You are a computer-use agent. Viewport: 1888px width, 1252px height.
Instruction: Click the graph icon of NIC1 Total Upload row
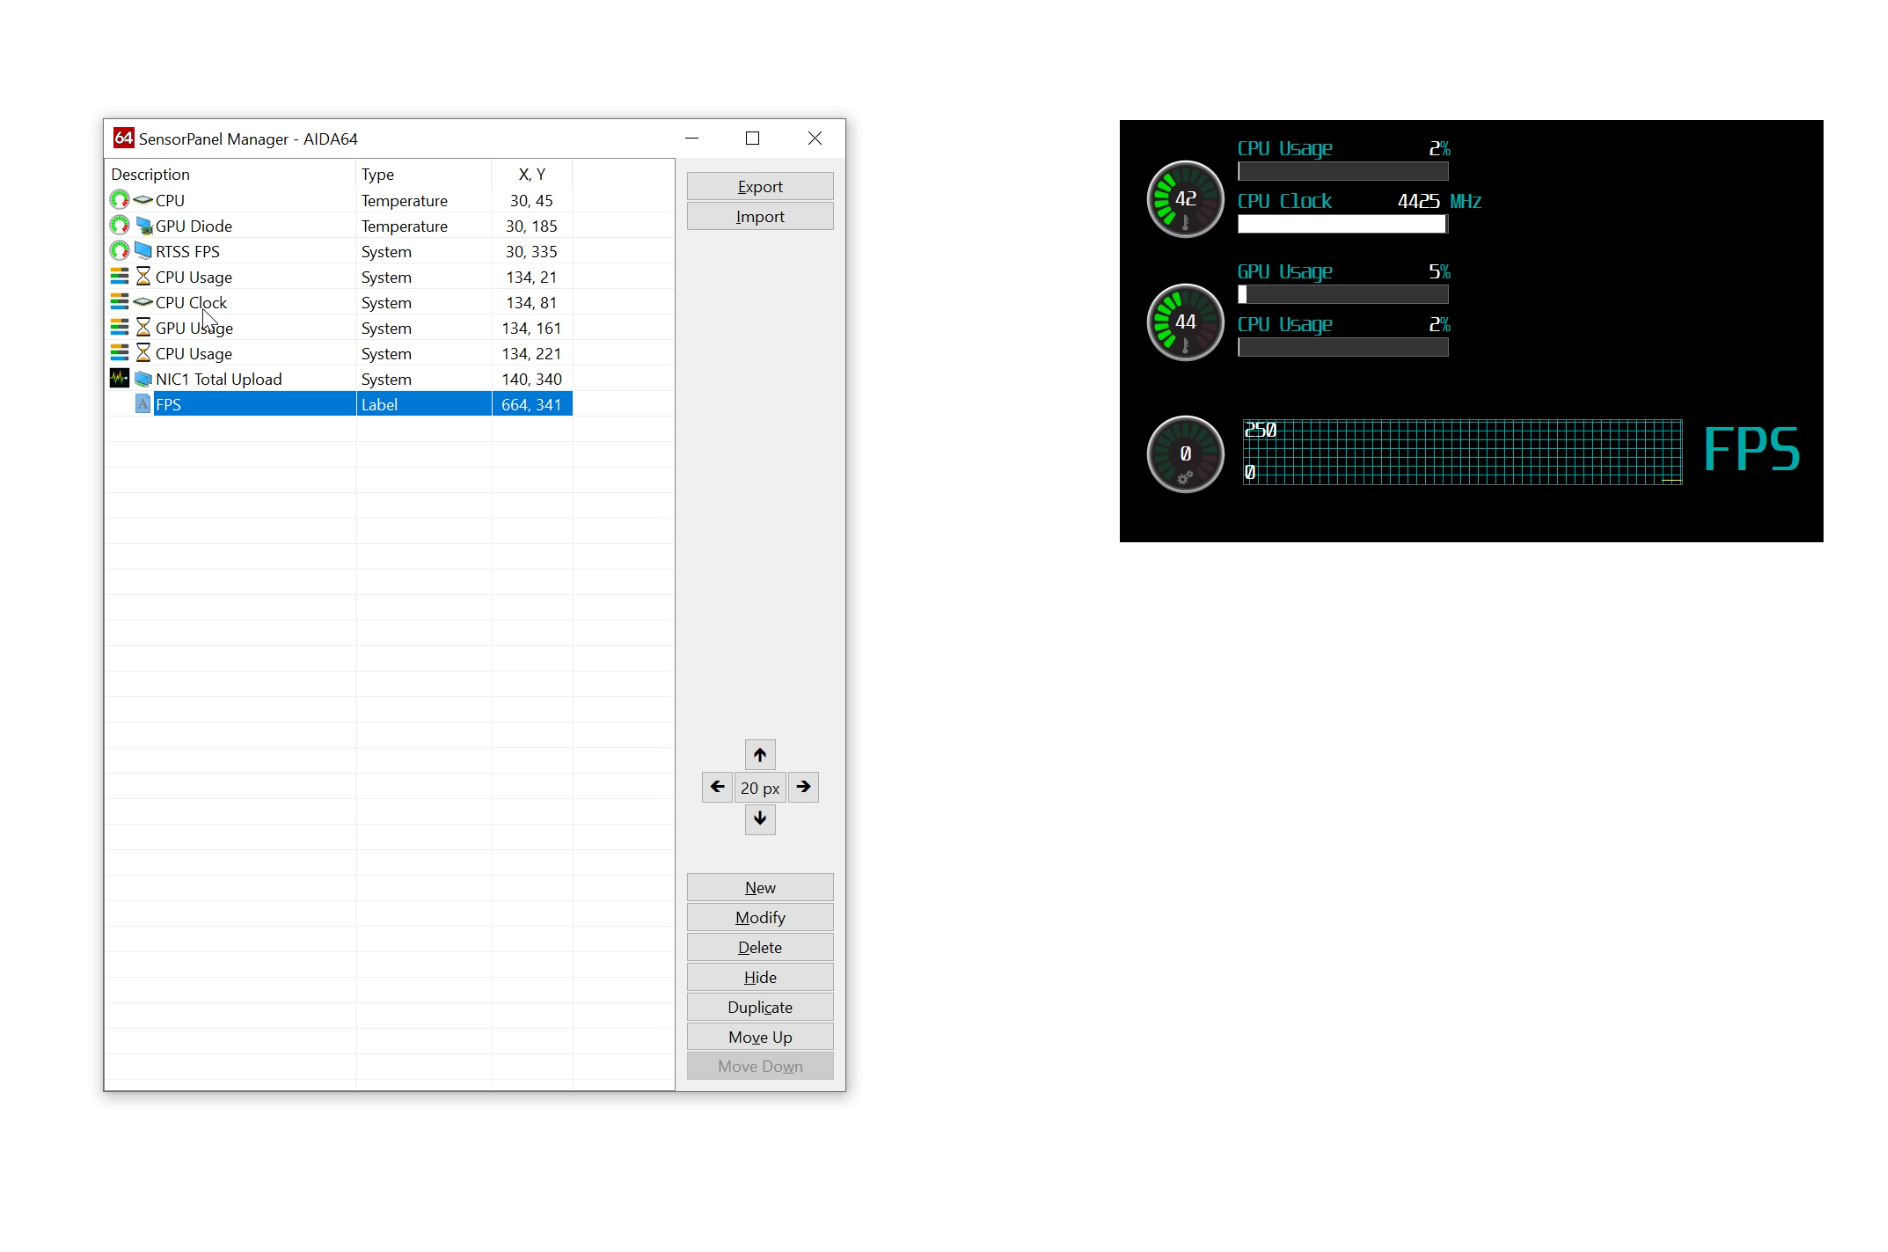click(120, 378)
